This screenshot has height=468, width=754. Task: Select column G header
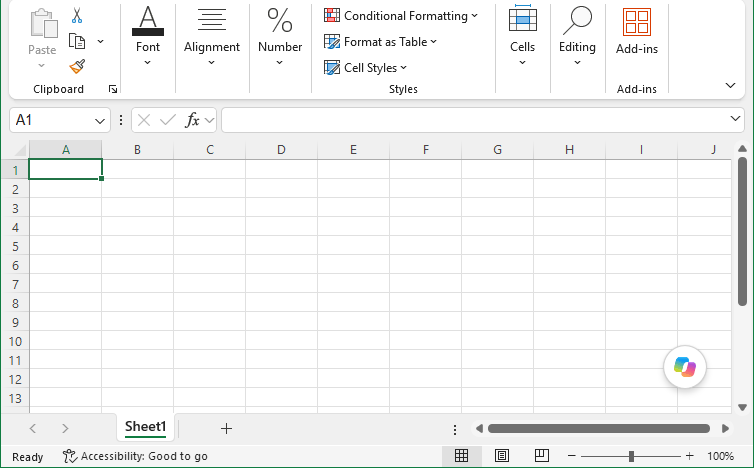(497, 150)
